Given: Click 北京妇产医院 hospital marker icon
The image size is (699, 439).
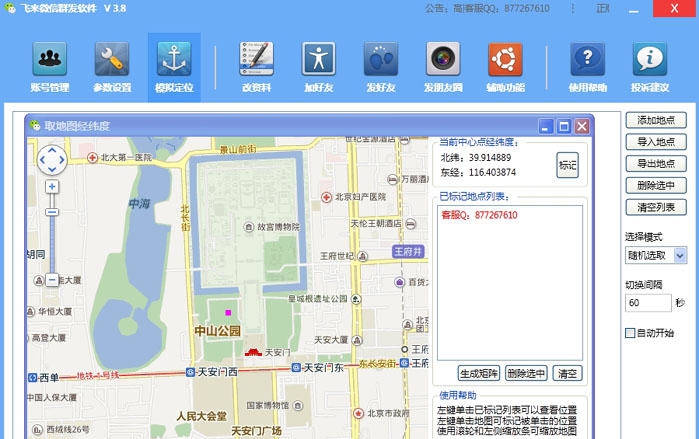Looking at the screenshot, I should tap(326, 197).
